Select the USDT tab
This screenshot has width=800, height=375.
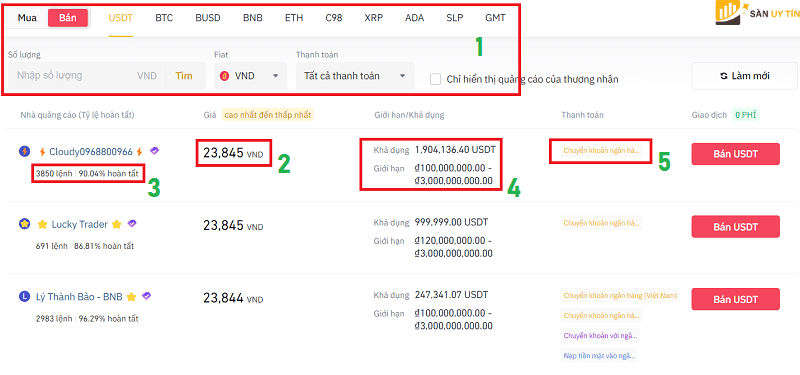coord(120,18)
